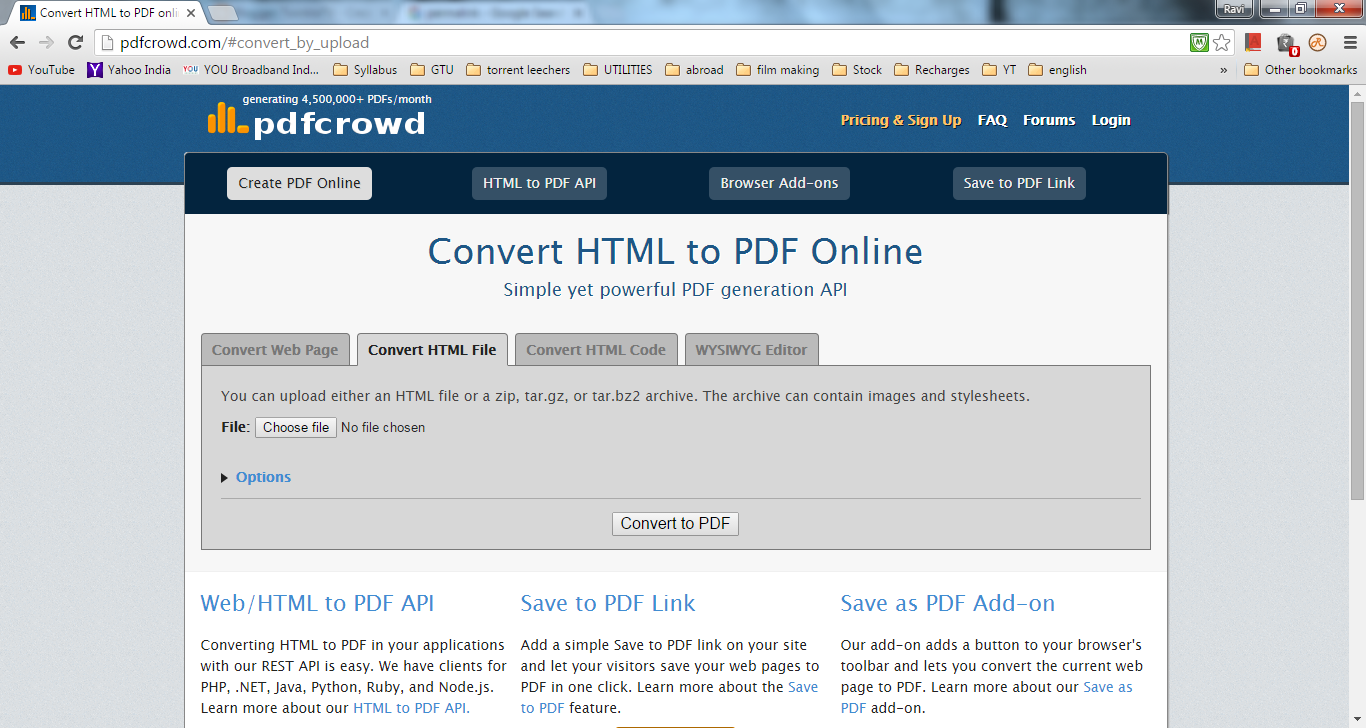
Task: Click the McAfee SiteAdvisor shield in address bar
Action: coord(1200,44)
